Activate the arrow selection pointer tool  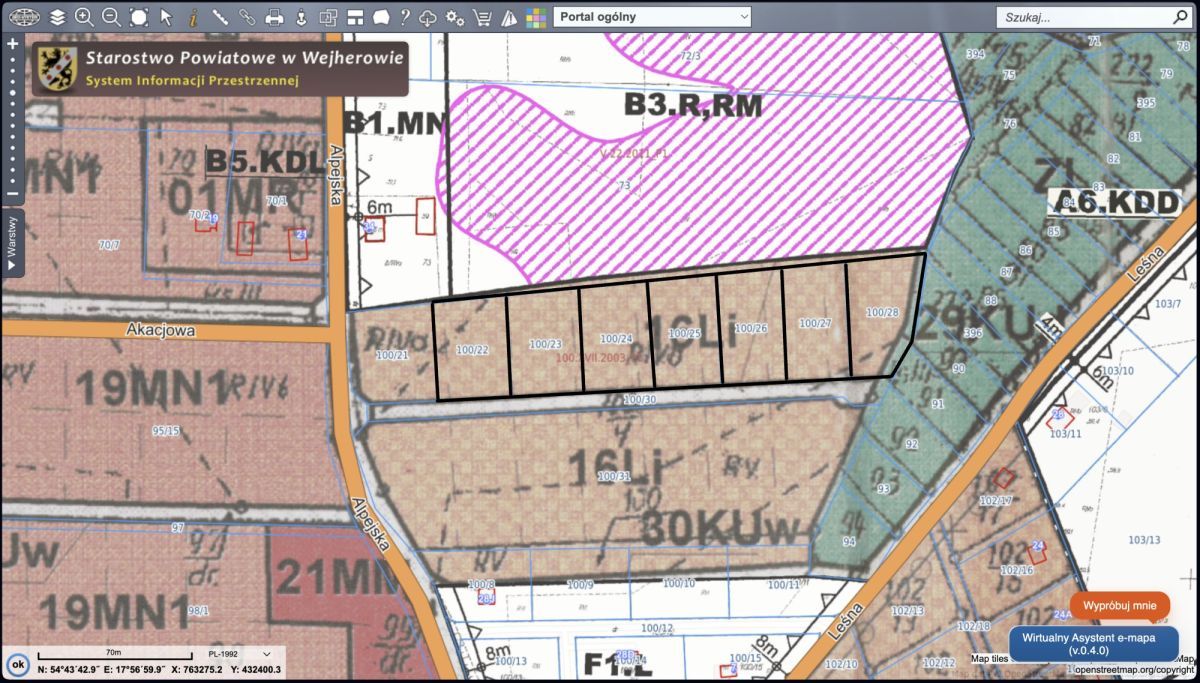pos(166,17)
